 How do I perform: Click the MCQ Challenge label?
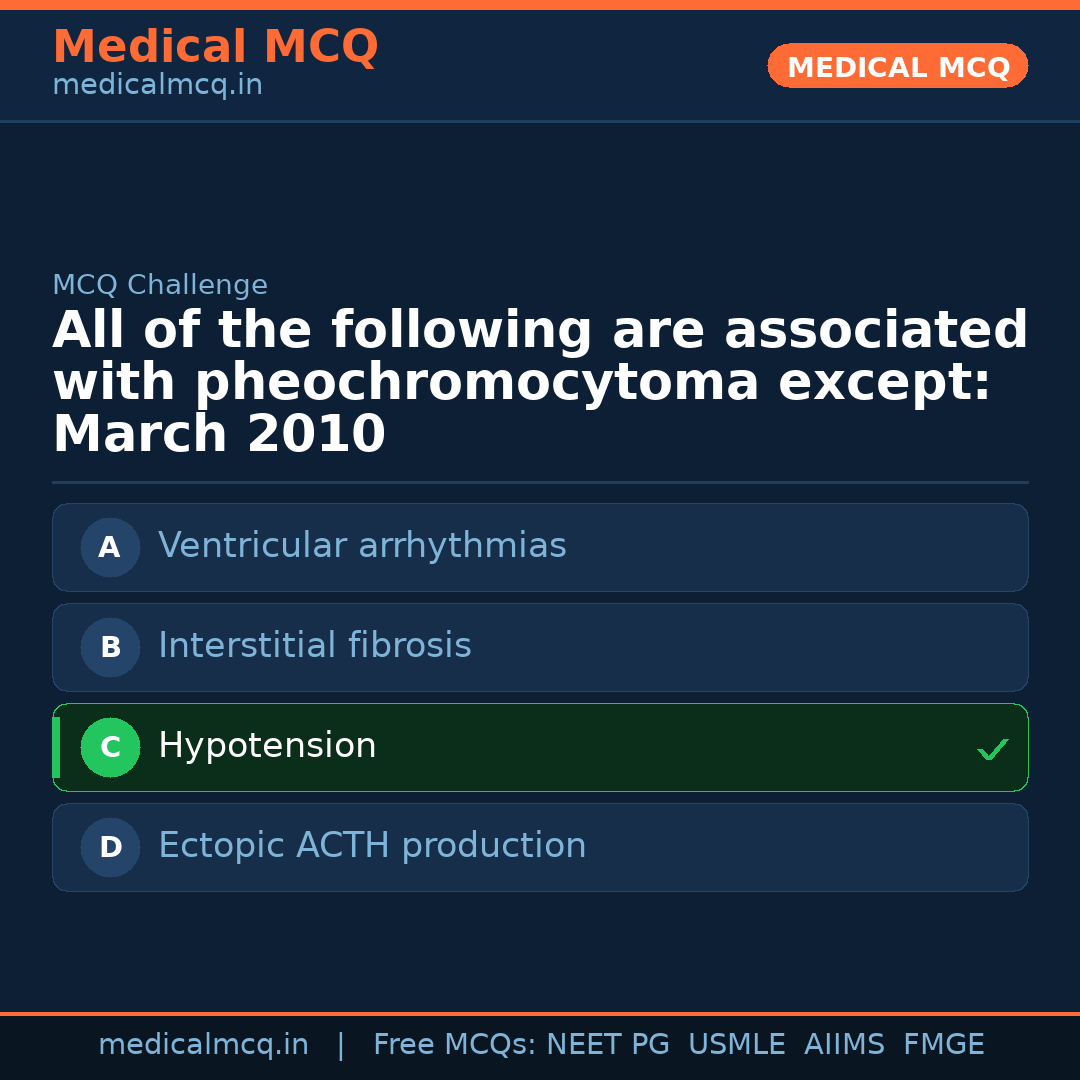[160, 285]
